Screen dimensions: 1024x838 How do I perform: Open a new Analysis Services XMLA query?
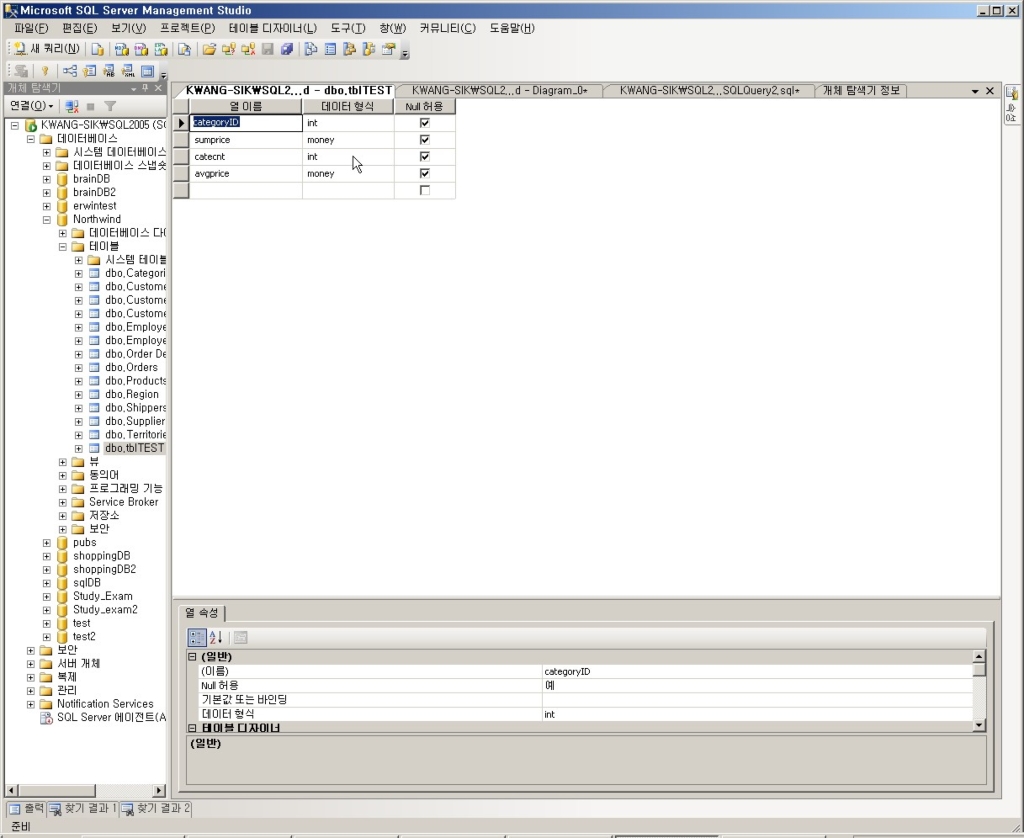[161, 50]
